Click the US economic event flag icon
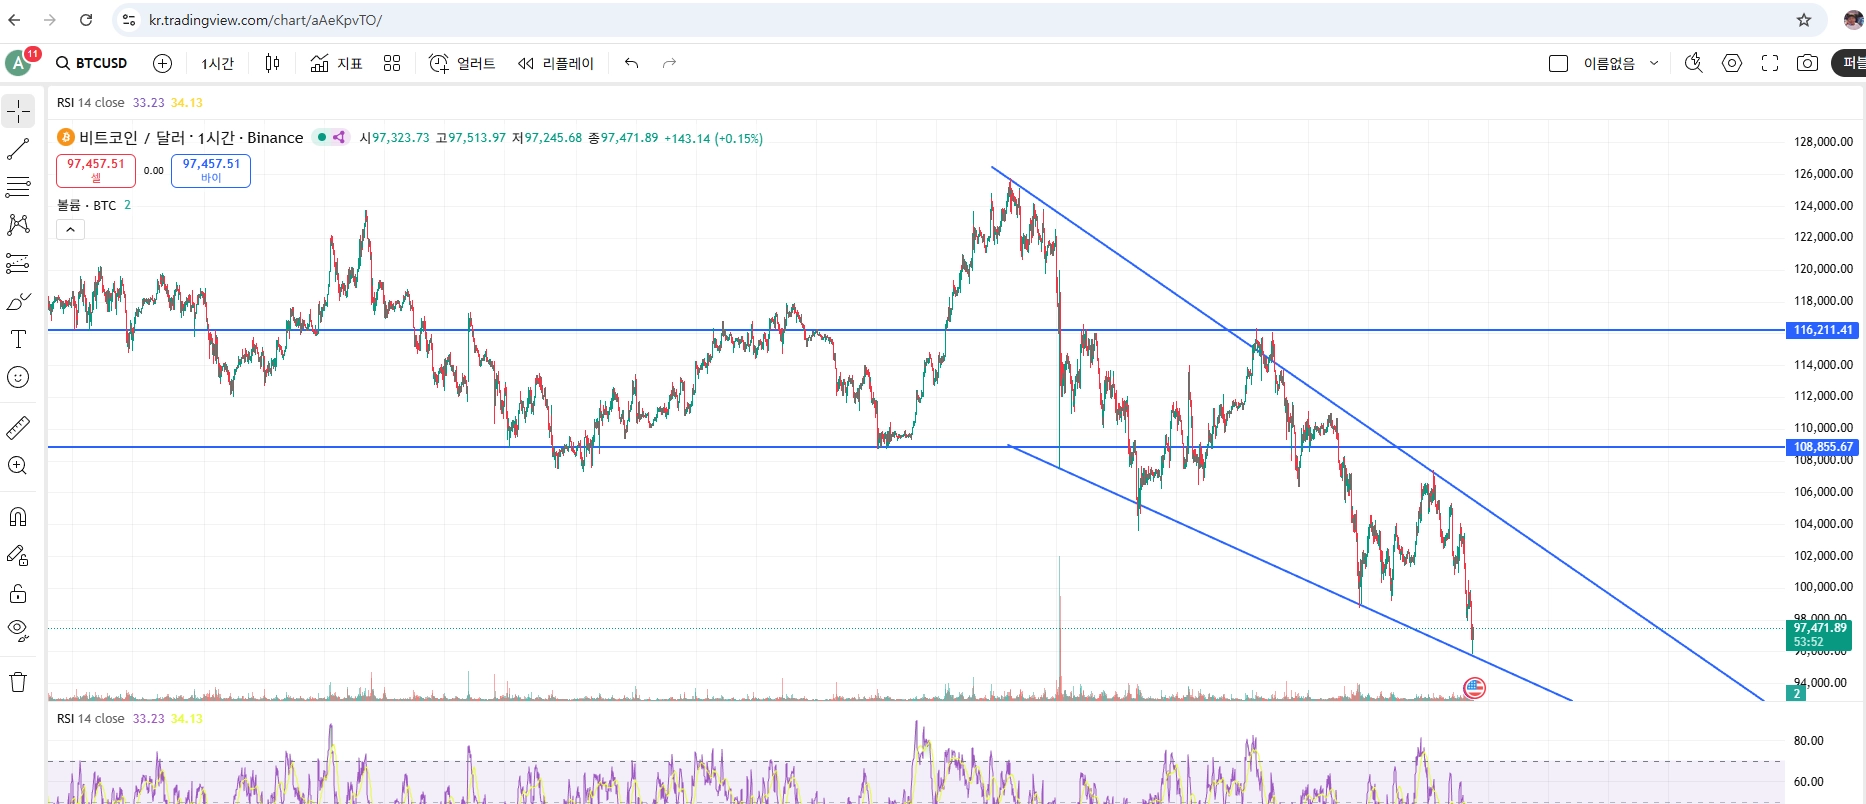The width and height of the screenshot is (1866, 804). click(x=1474, y=687)
